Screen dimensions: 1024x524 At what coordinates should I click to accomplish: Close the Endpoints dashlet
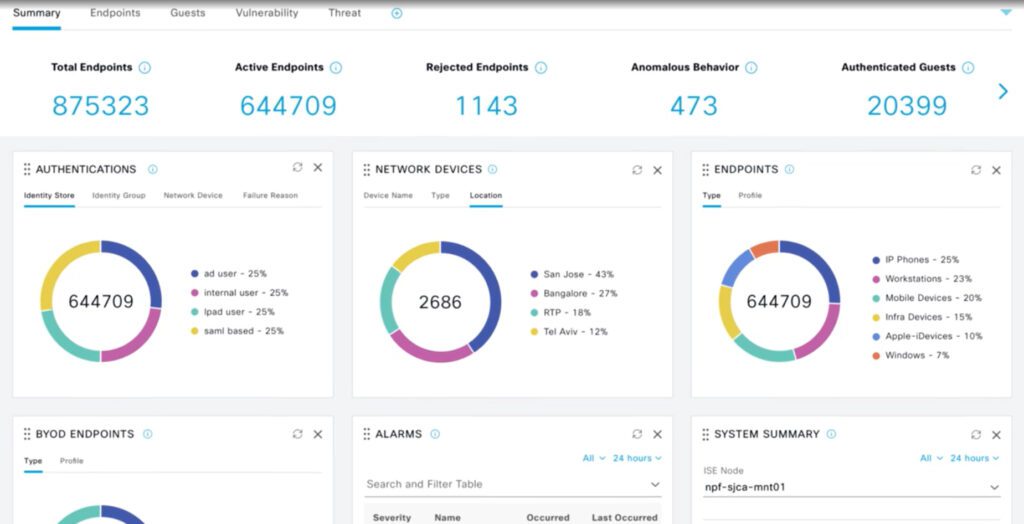coord(997,170)
